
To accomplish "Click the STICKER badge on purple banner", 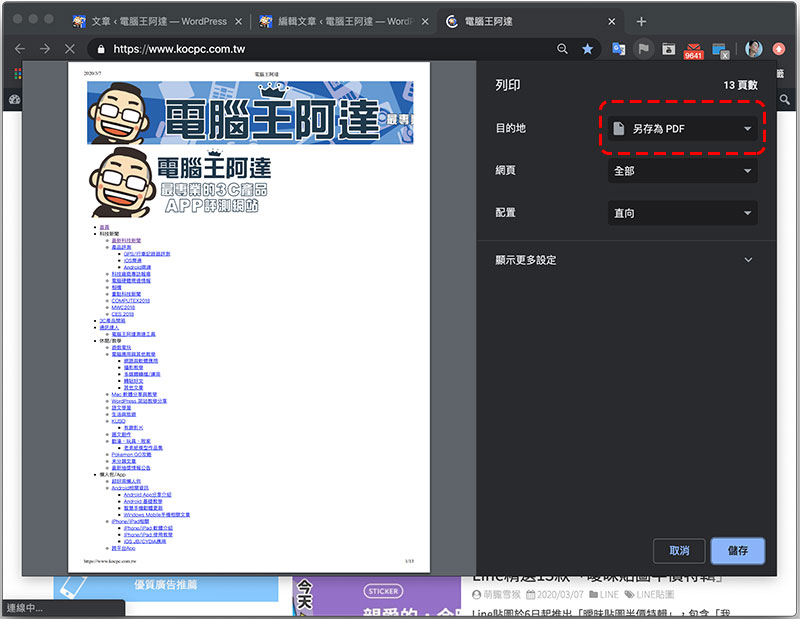I will (383, 591).
